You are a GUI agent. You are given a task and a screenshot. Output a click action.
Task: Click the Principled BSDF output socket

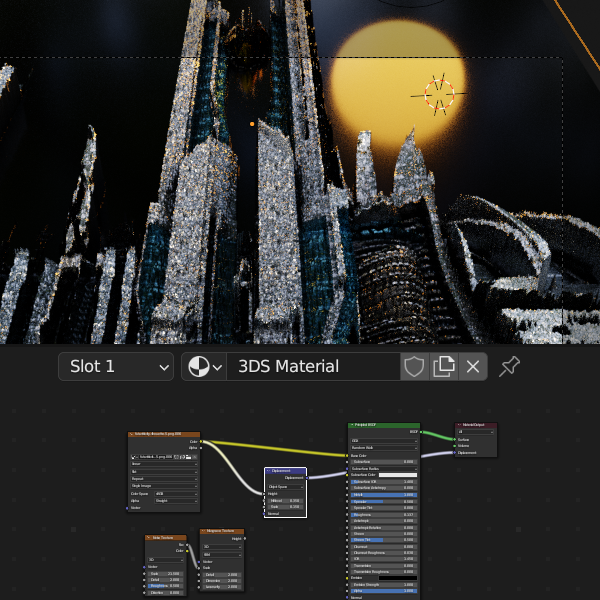[421, 432]
